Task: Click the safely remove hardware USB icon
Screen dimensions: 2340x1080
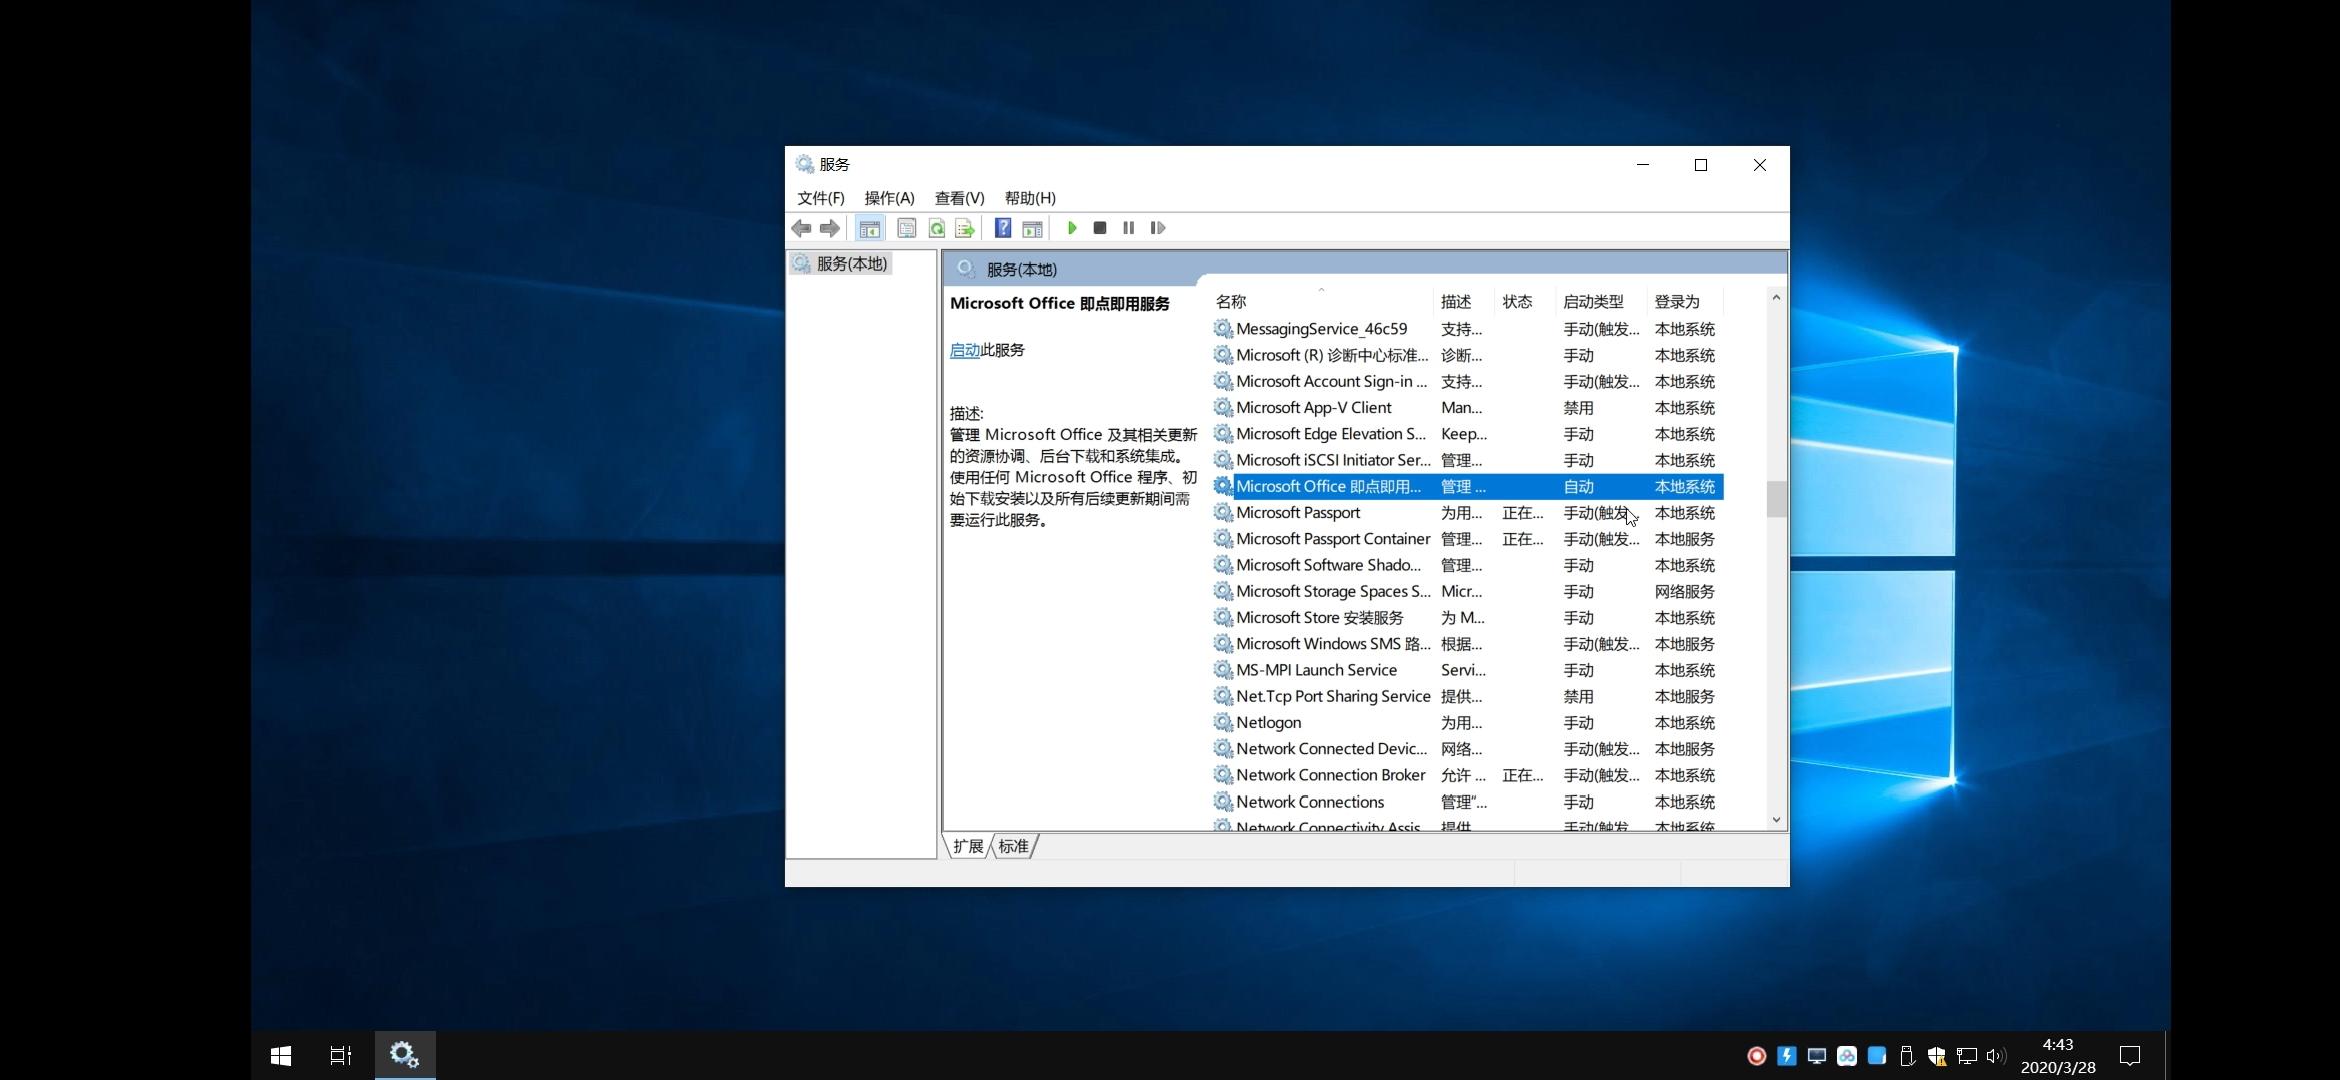Action: pyautogui.click(x=1906, y=1056)
